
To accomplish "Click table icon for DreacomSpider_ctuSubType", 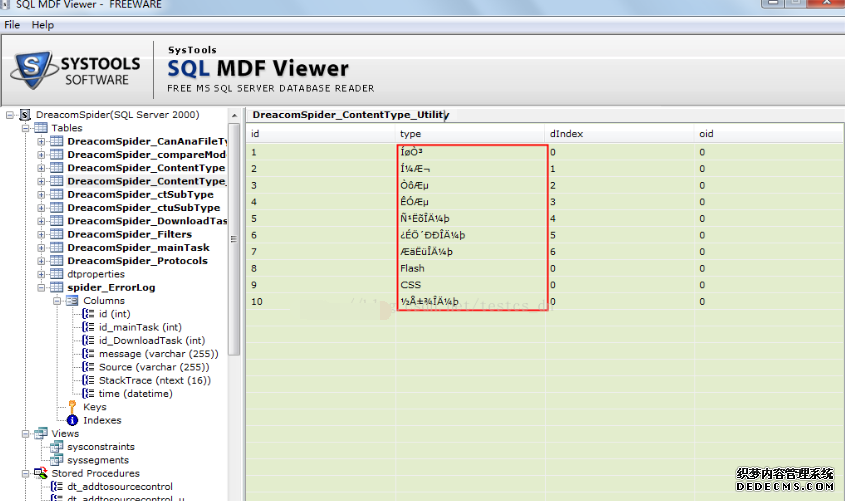I will pos(57,207).
